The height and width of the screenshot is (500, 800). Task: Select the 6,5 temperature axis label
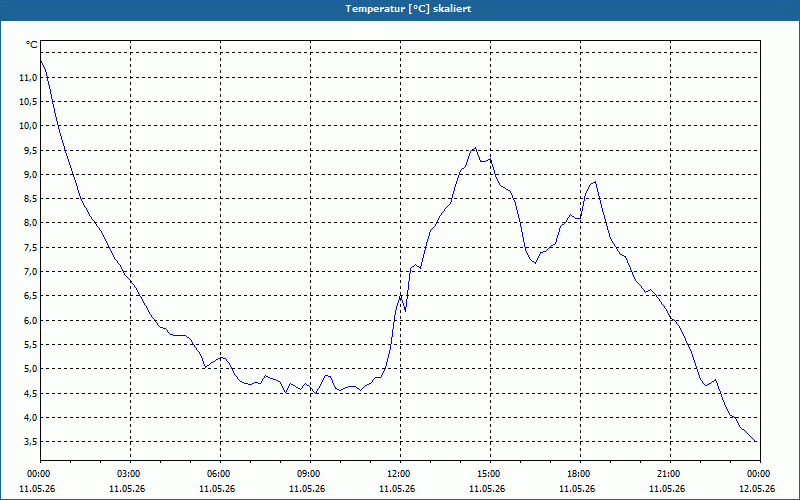pyautogui.click(x=30, y=296)
